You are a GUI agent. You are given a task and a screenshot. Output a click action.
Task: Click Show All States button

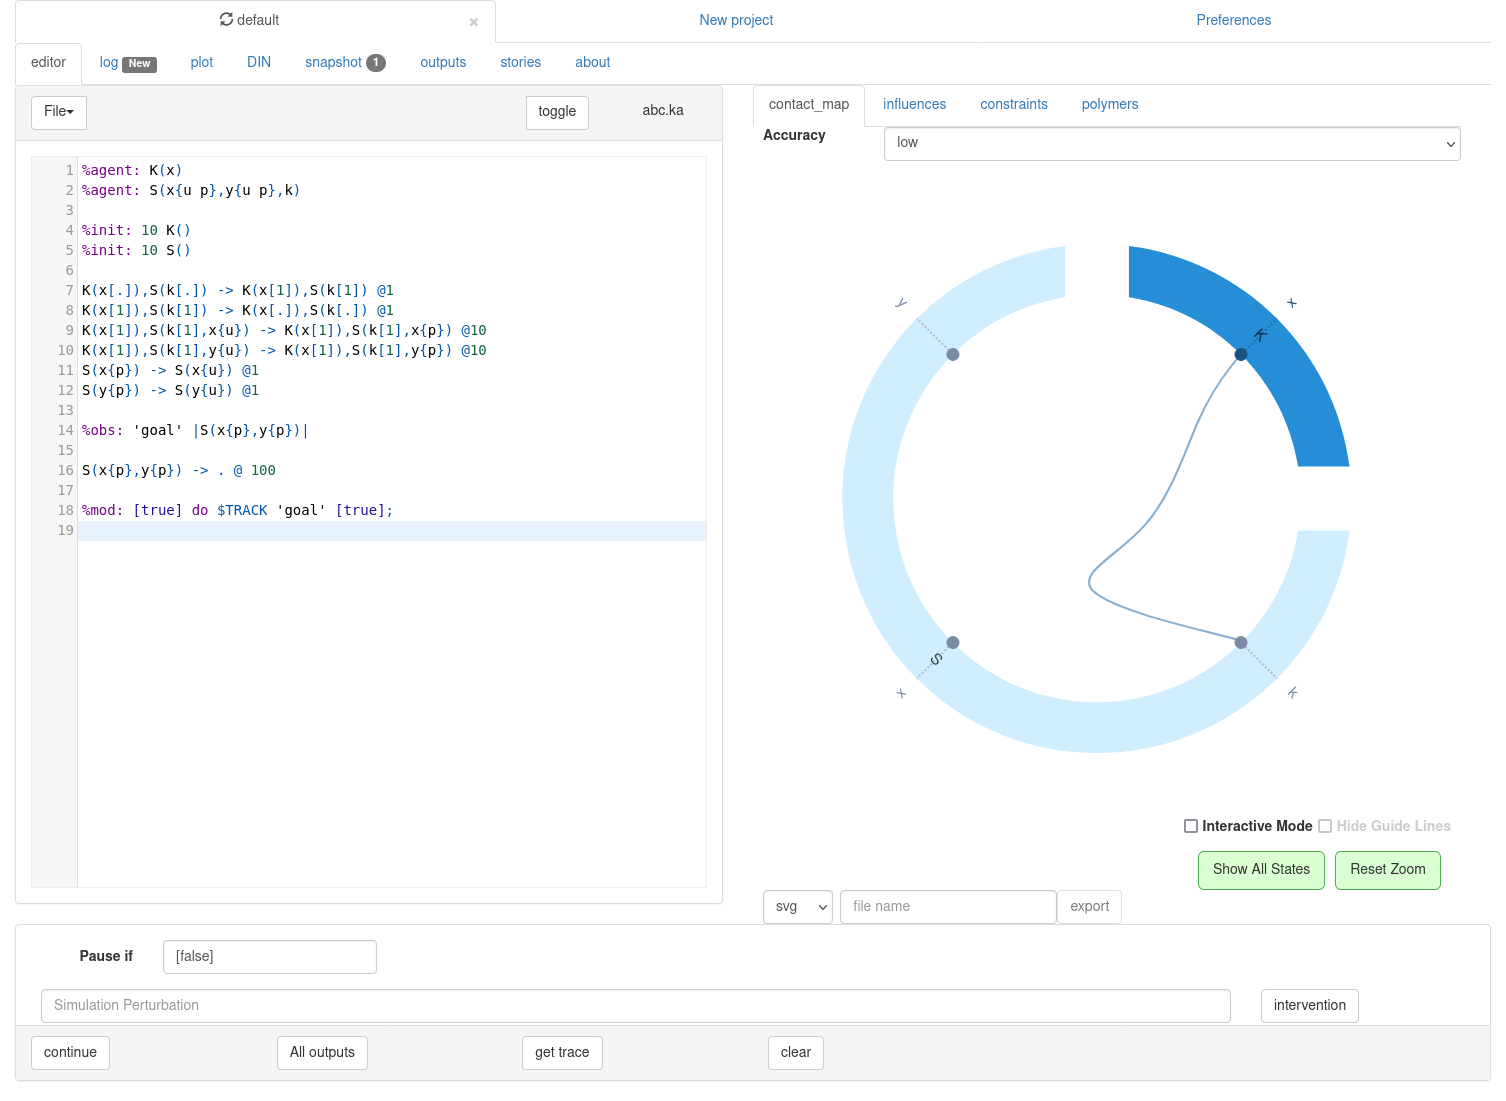1261,870
